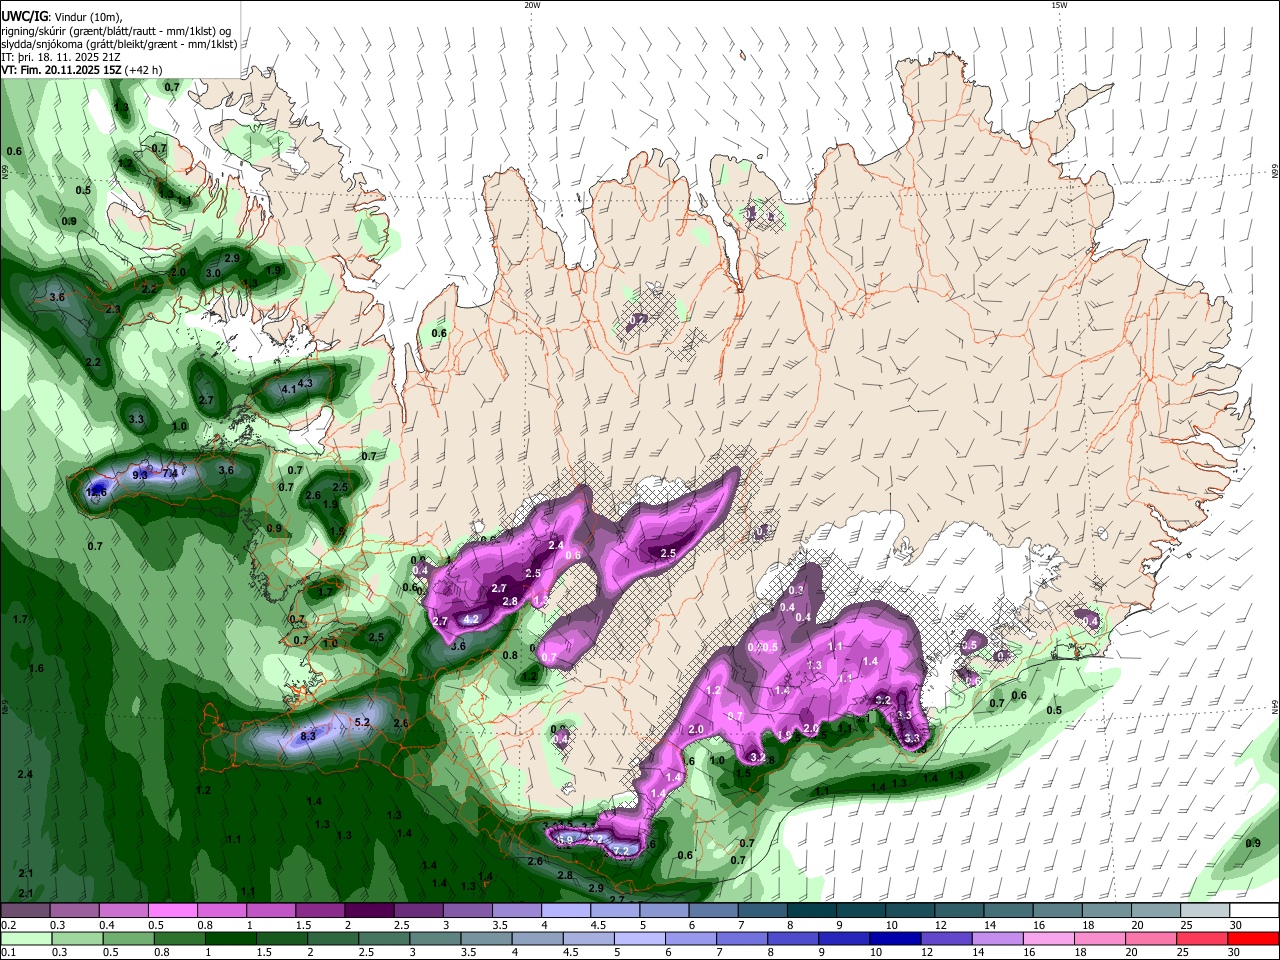Click the pink swatch between 0.5 and 0.8 in upper legend
Viewport: 1280px width, 960px height.
[174, 911]
